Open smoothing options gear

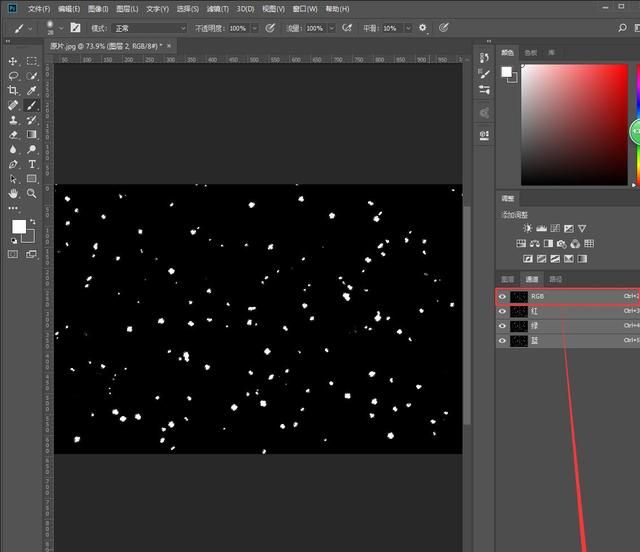[x=423, y=28]
